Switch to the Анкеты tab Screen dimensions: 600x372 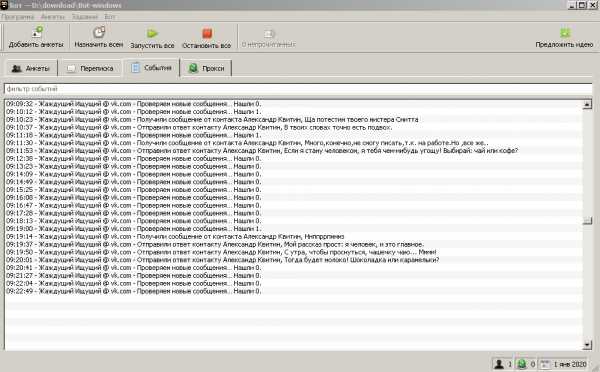[x=31, y=69]
